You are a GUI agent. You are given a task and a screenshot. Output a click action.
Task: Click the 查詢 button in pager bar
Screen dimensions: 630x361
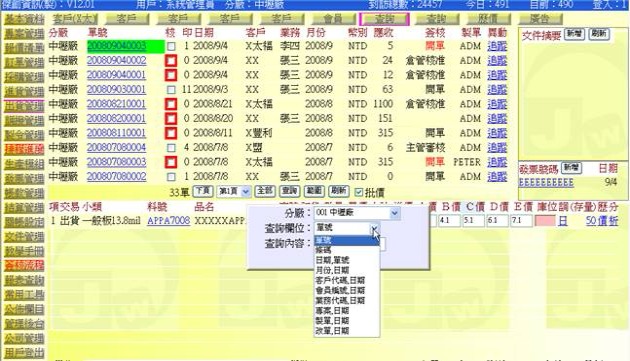[290, 191]
